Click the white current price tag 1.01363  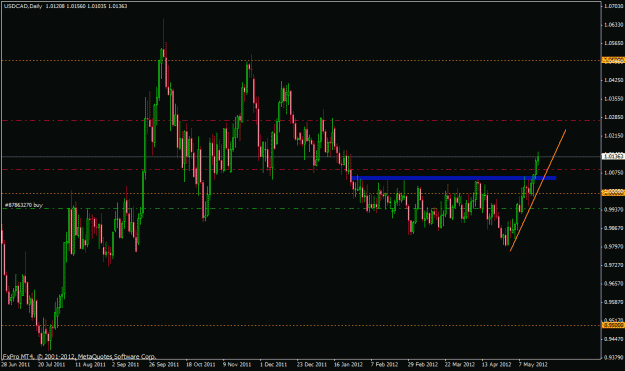click(613, 156)
